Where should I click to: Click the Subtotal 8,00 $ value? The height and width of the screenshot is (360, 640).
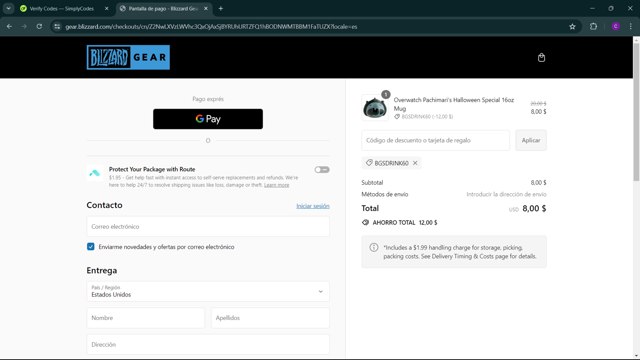tap(538, 182)
